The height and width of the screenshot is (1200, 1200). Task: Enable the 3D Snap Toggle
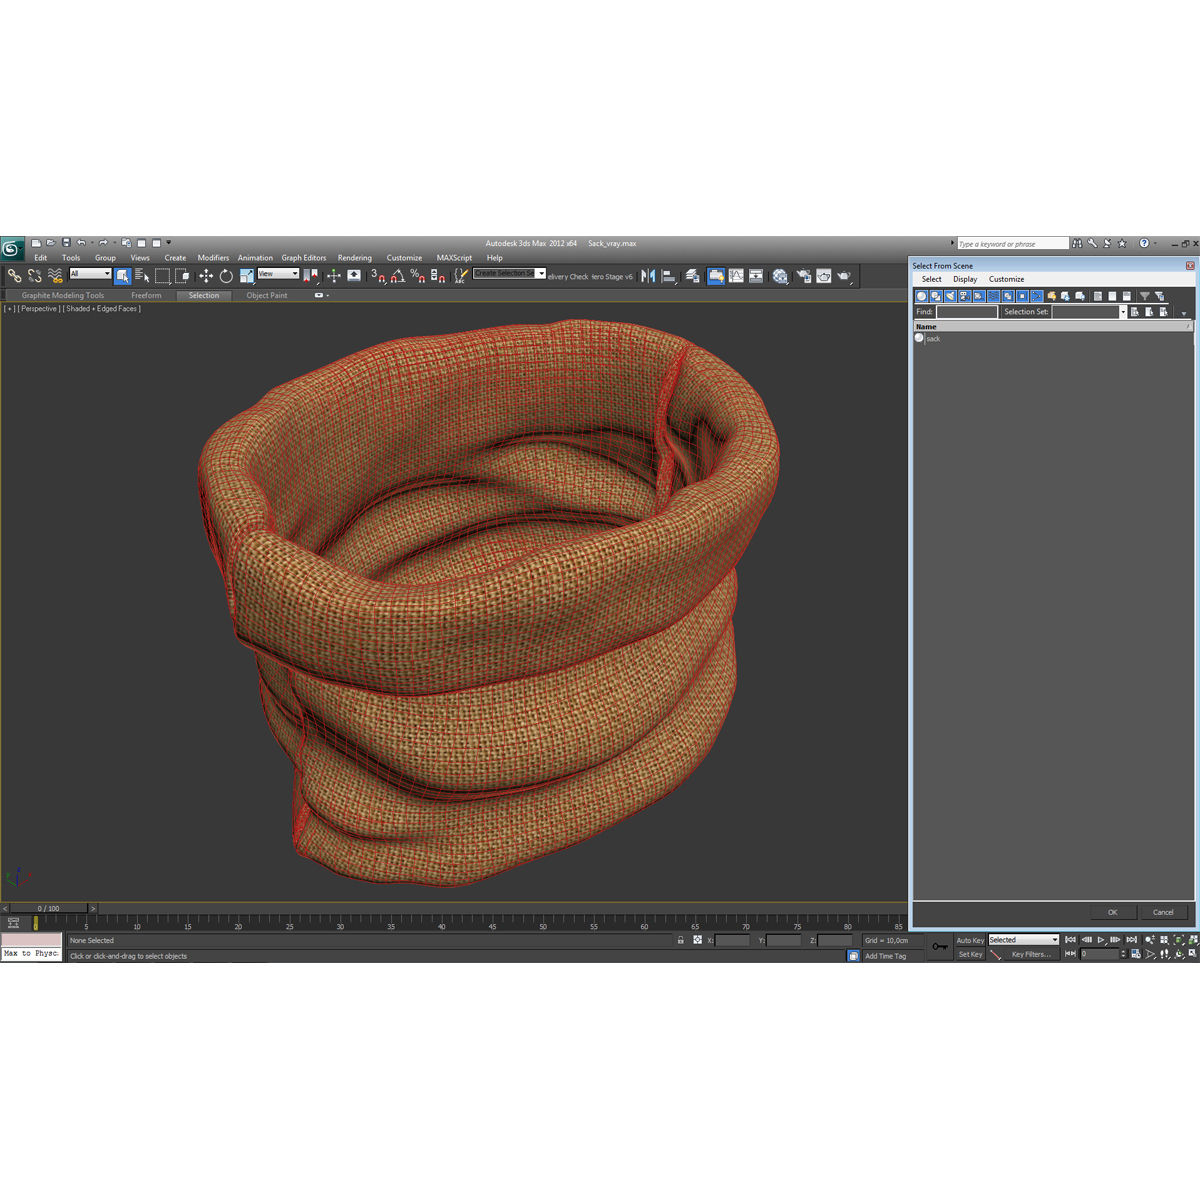(376, 277)
